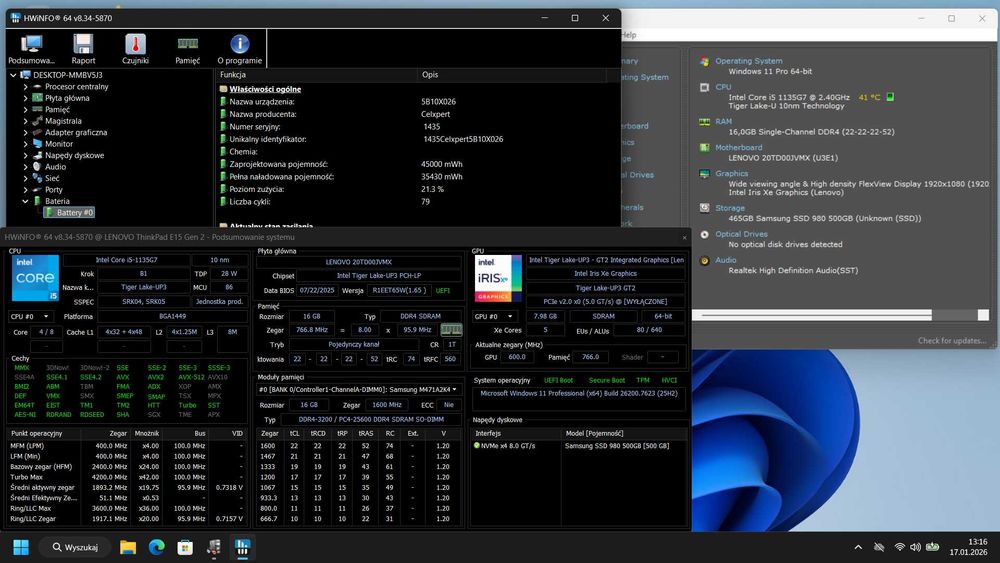1000x563 pixels.
Task: Show hidden tray icons chevron
Action: 858,547
